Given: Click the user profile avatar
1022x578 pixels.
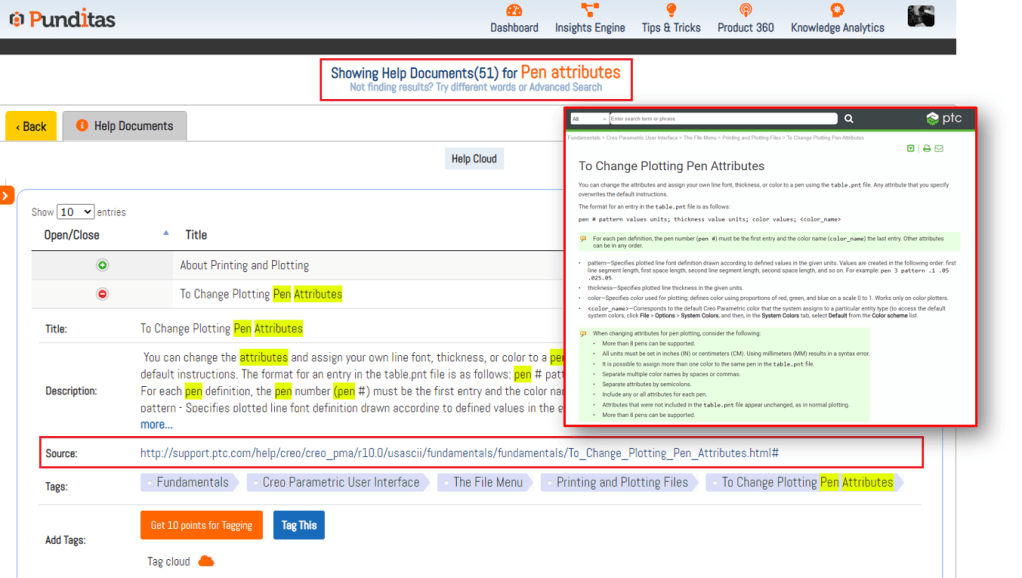Looking at the screenshot, I should pos(920,16).
